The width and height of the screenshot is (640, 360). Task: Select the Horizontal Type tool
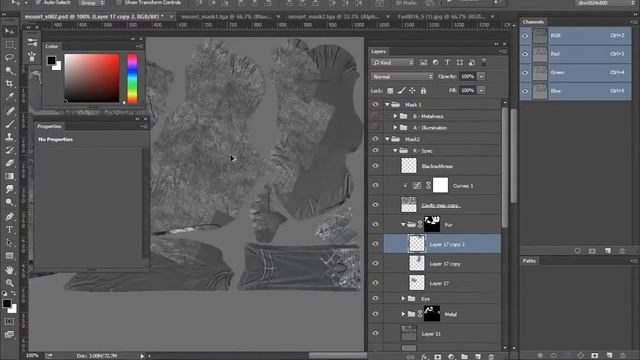click(x=9, y=230)
